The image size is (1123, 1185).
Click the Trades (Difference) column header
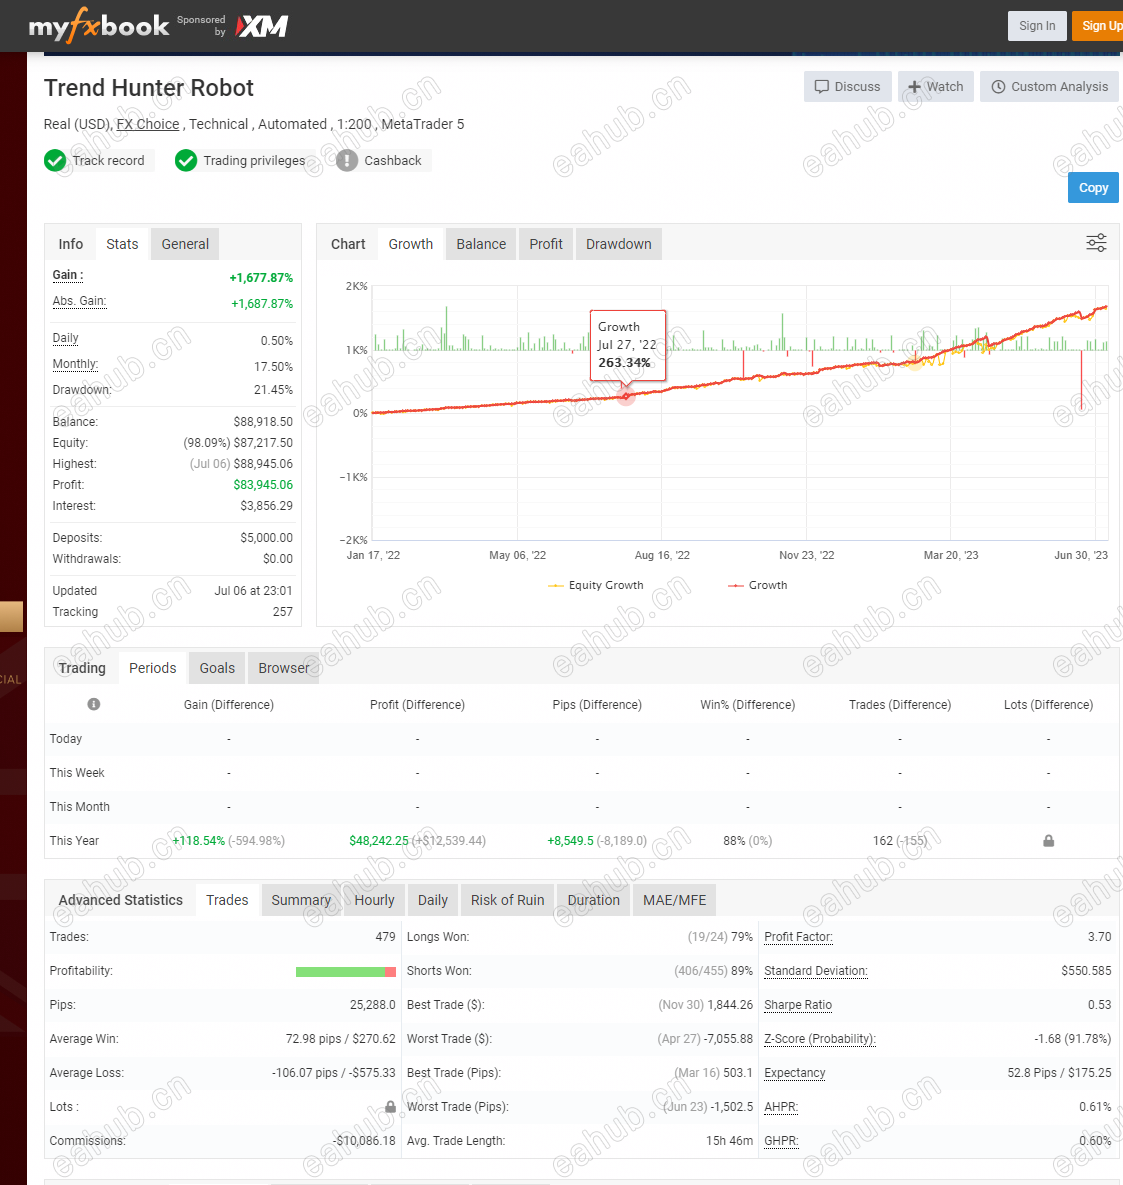tap(899, 704)
